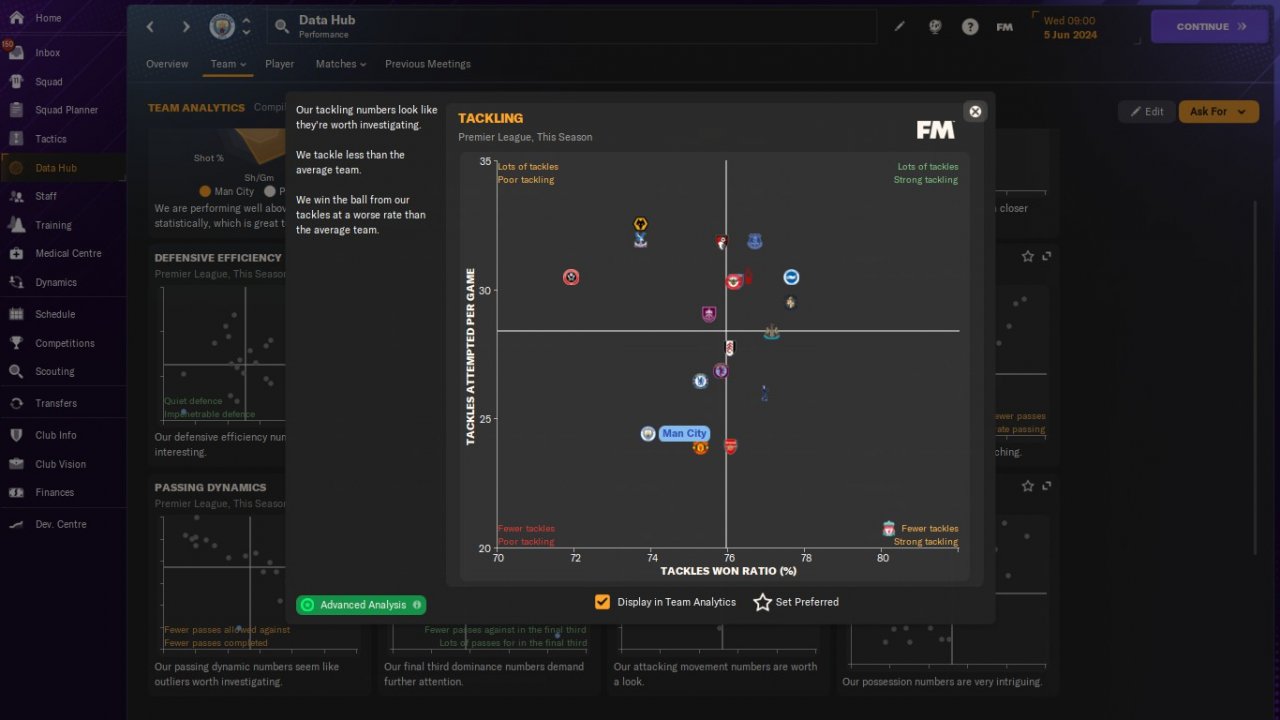
Task: Switch to the Overview tab
Action: coord(167,64)
